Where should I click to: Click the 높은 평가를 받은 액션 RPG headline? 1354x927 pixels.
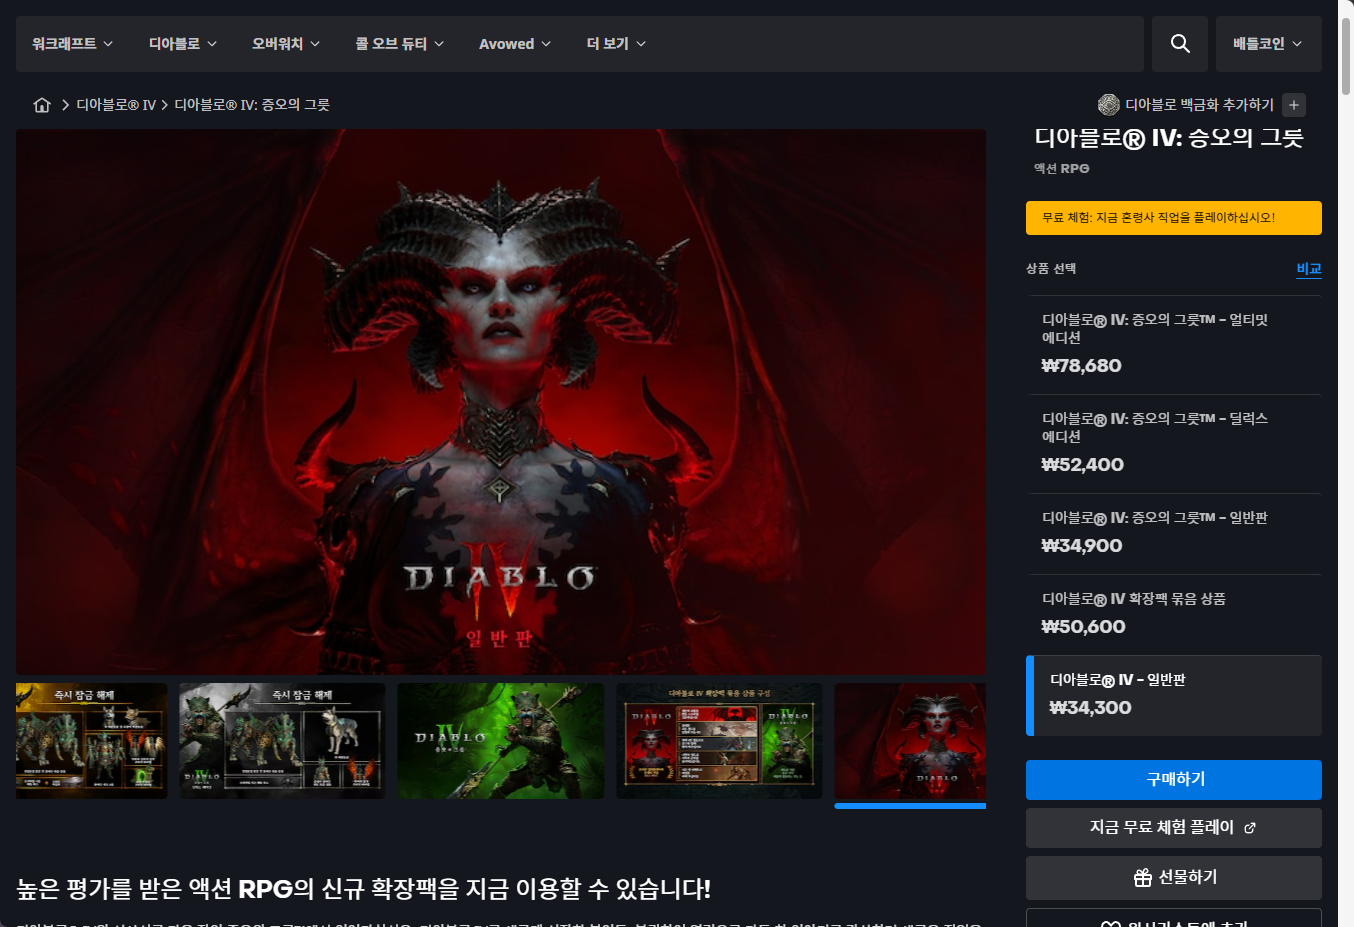click(x=364, y=889)
